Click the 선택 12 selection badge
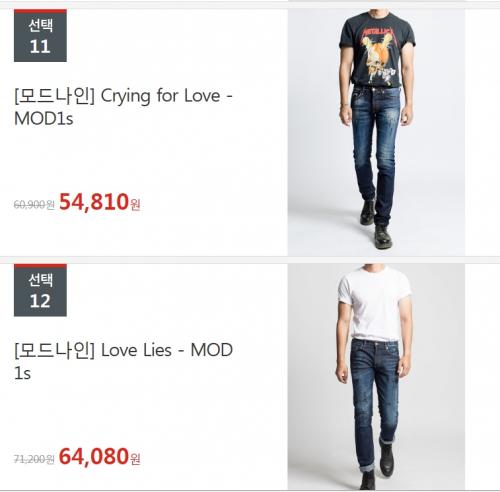This screenshot has width=500, height=492. tap(40, 290)
